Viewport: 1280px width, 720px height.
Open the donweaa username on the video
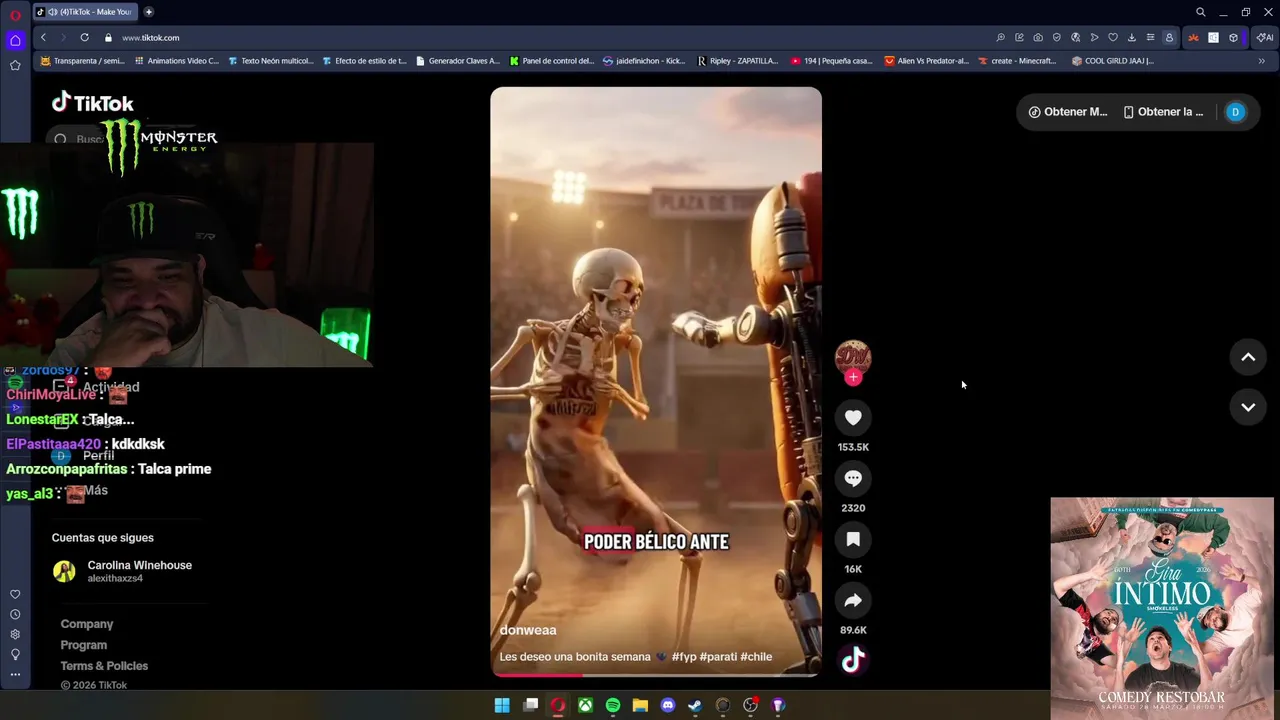click(x=528, y=630)
